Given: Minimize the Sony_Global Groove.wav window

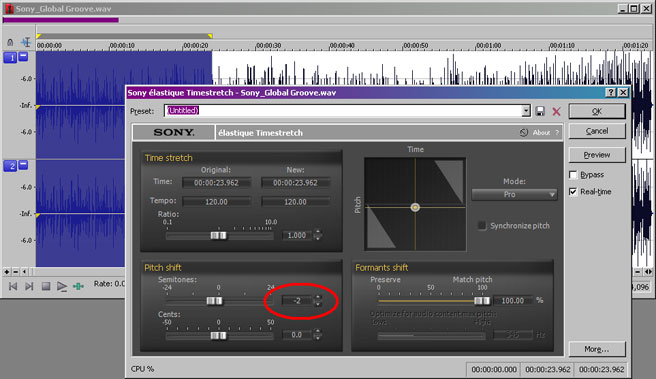Looking at the screenshot, I should [x=623, y=8].
